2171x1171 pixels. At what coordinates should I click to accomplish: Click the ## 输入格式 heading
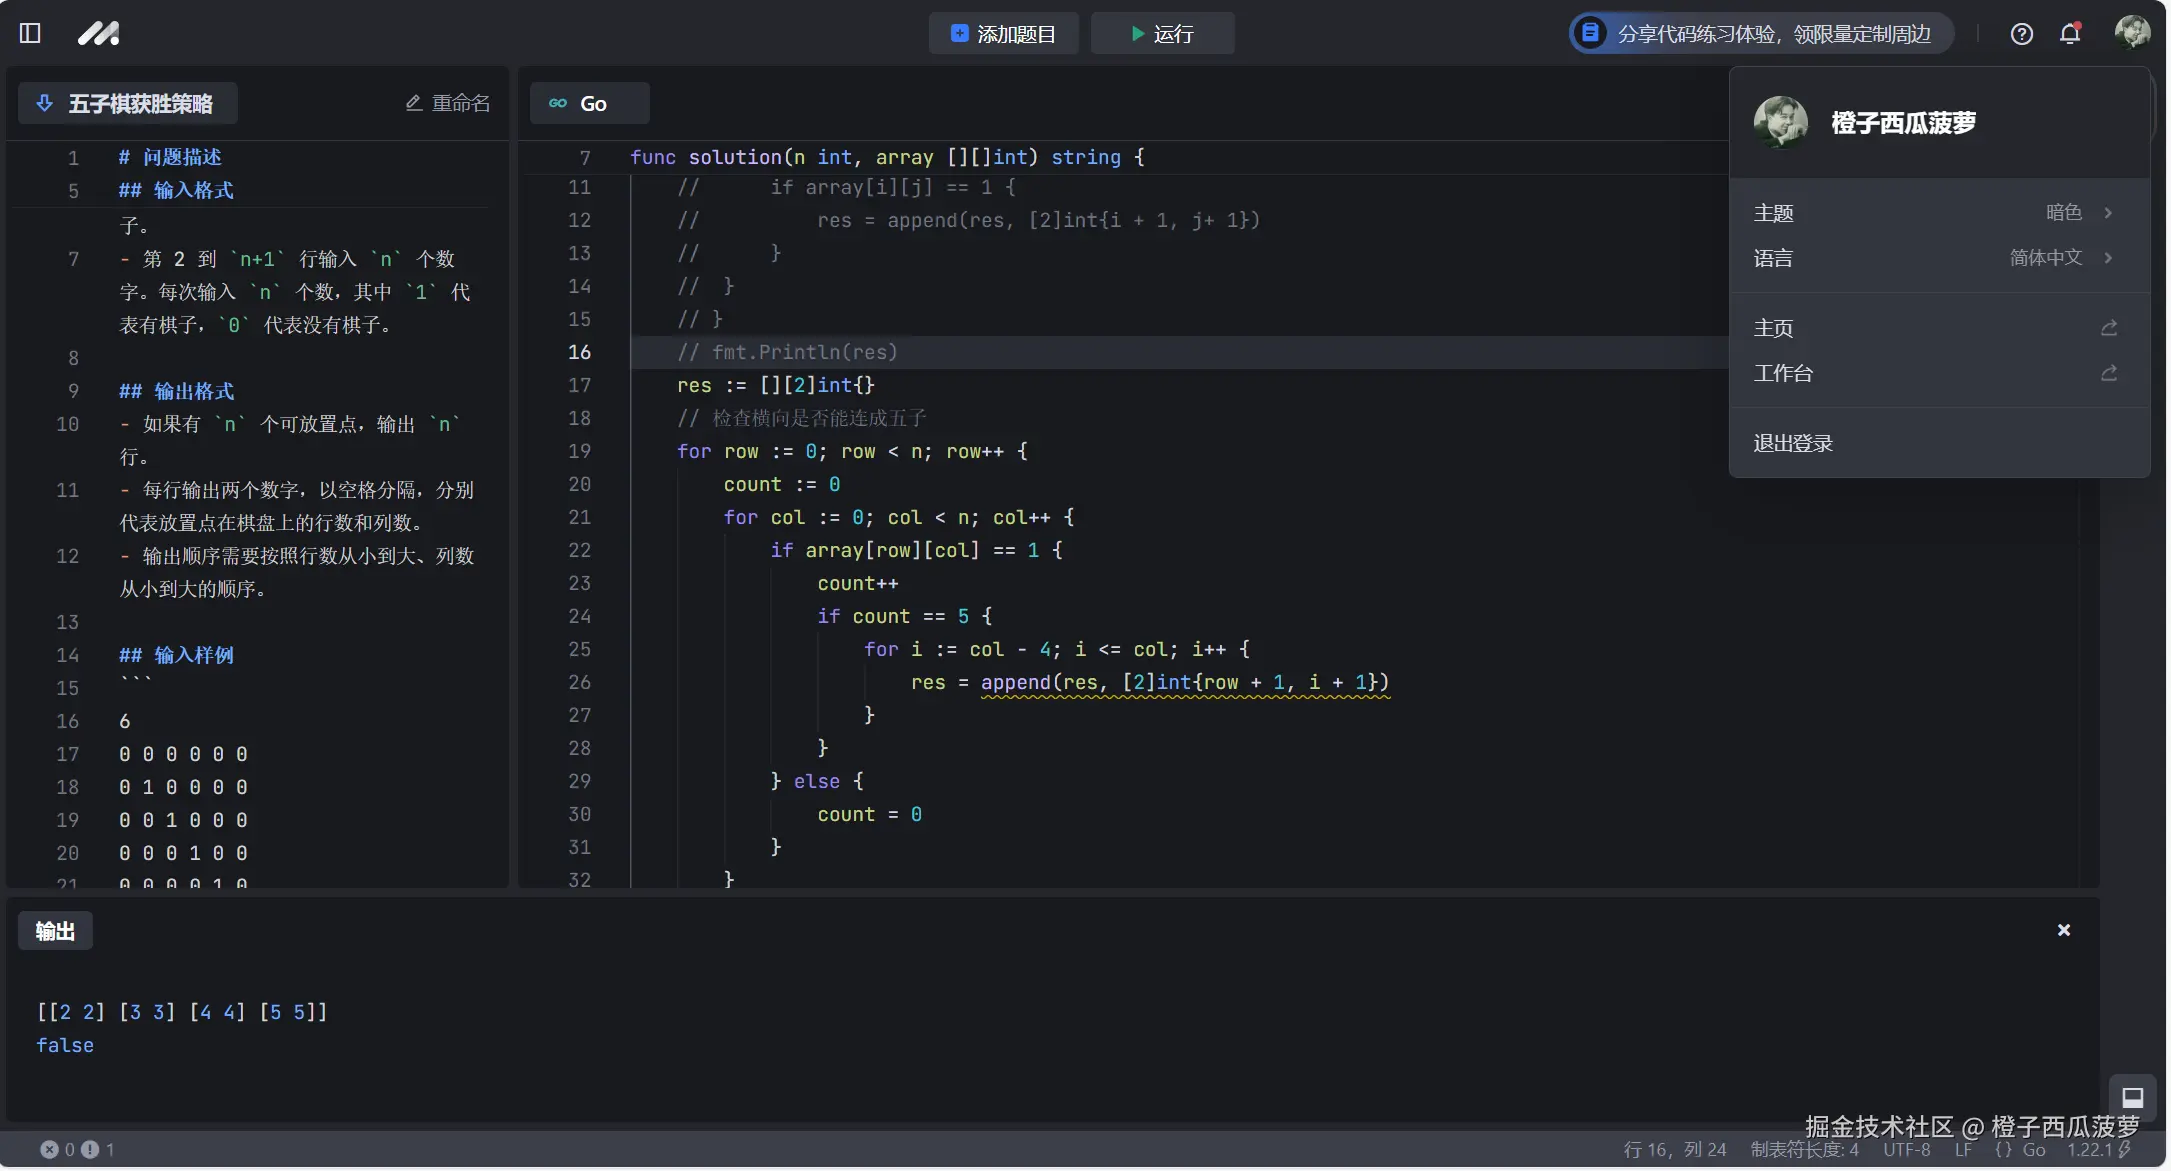click(x=176, y=190)
